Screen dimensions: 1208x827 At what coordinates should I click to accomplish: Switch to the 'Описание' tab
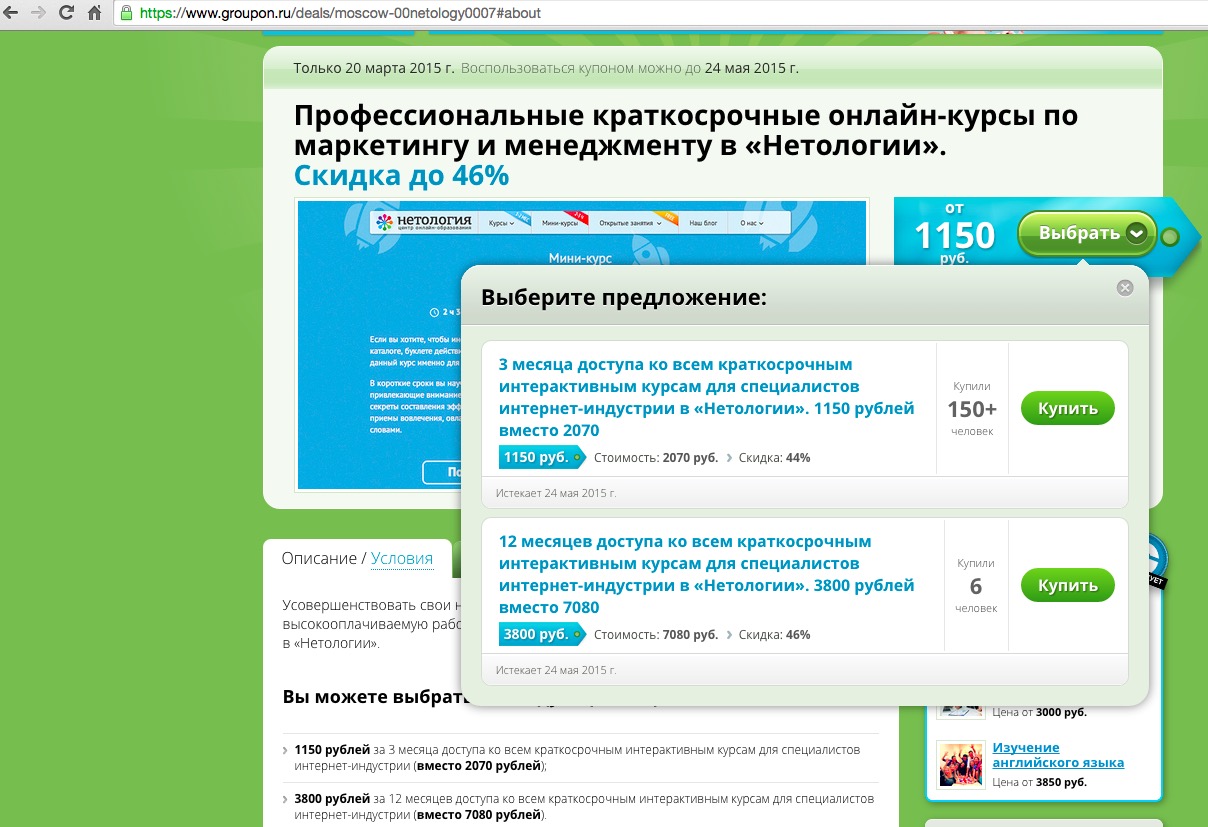(x=319, y=558)
